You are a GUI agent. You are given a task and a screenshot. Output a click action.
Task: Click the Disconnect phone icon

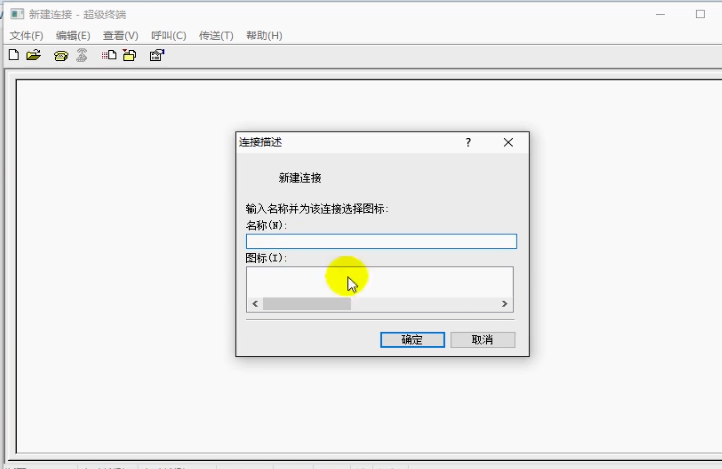(82, 55)
